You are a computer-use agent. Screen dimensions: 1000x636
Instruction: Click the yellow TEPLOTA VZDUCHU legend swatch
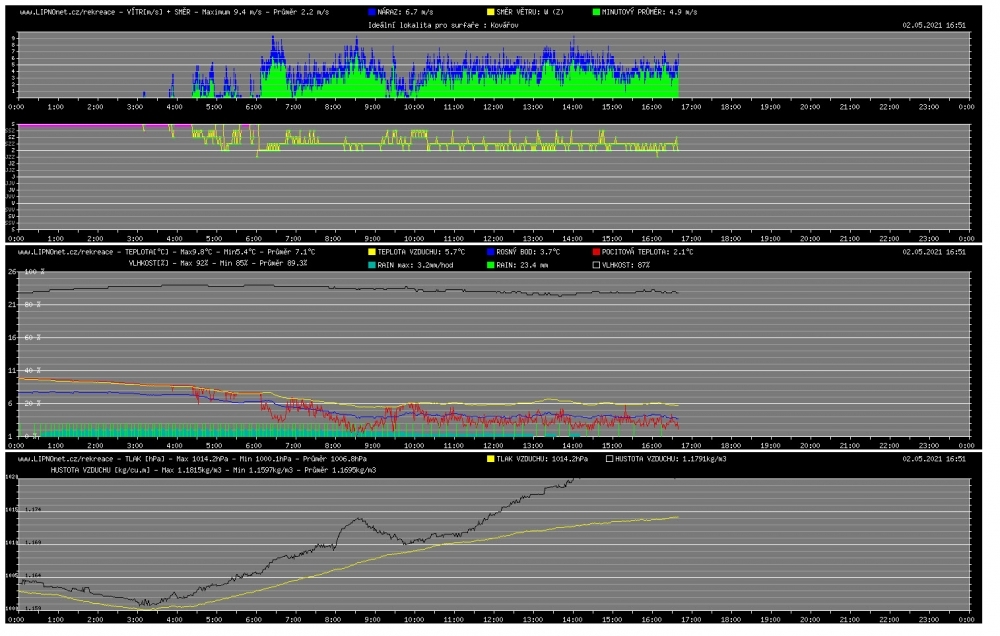point(372,252)
